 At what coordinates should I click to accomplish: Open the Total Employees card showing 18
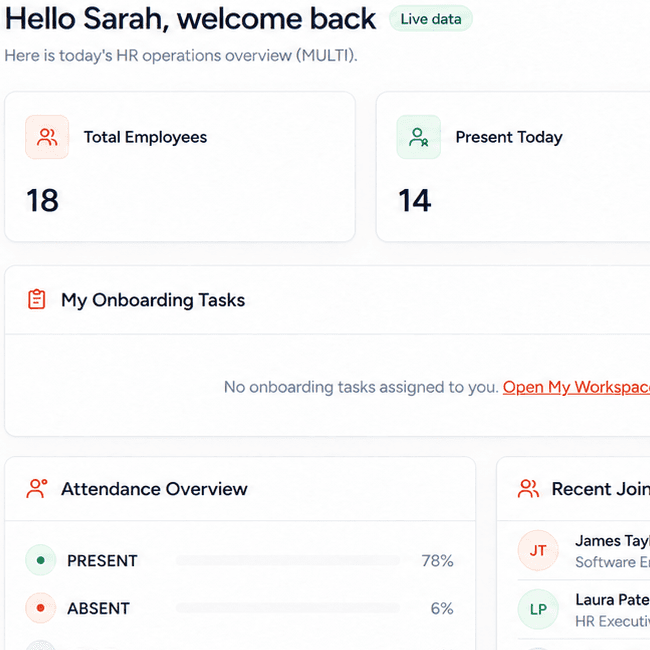tap(180, 167)
